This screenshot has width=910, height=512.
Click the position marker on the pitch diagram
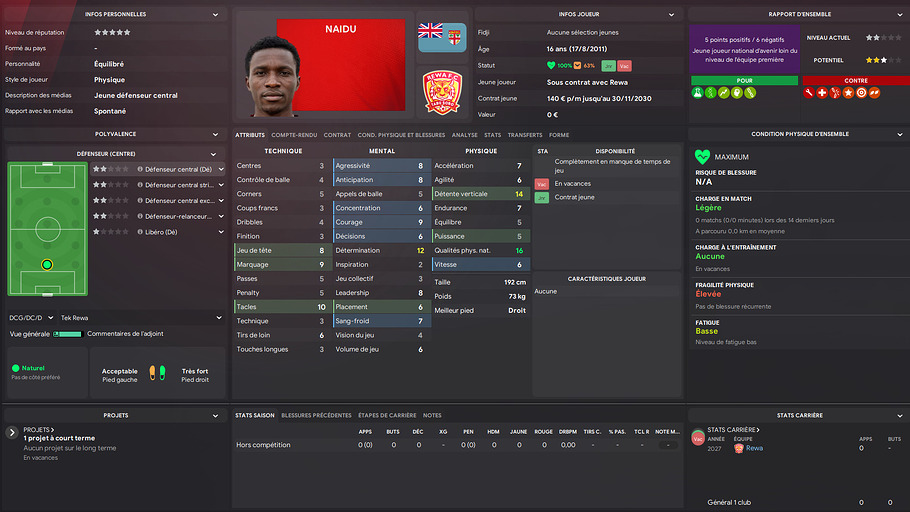point(47,265)
